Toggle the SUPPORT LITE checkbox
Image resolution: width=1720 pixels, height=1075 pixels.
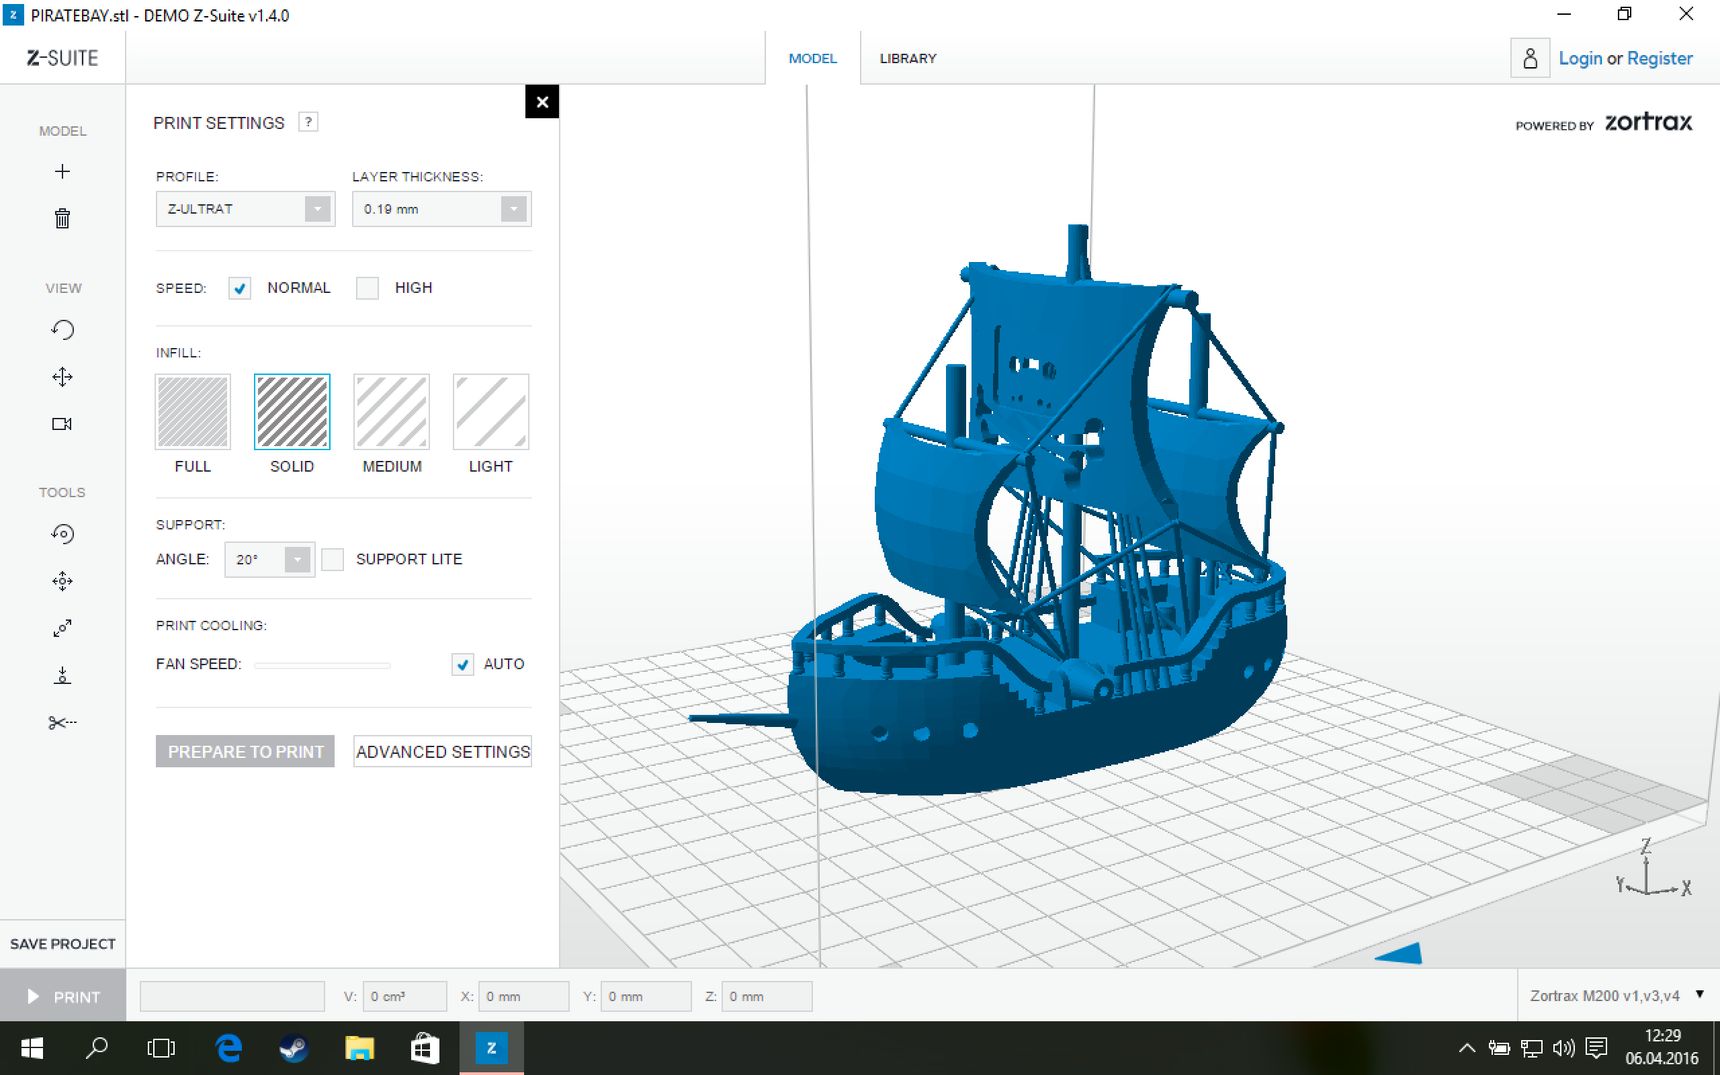[333, 559]
